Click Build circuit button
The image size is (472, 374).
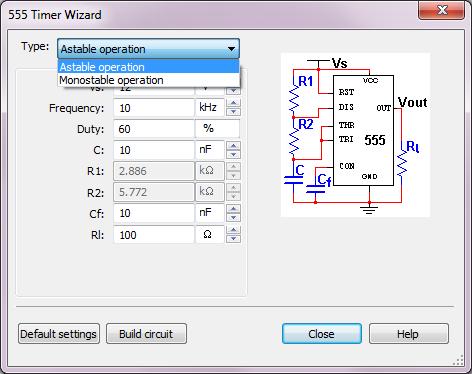click(146, 334)
